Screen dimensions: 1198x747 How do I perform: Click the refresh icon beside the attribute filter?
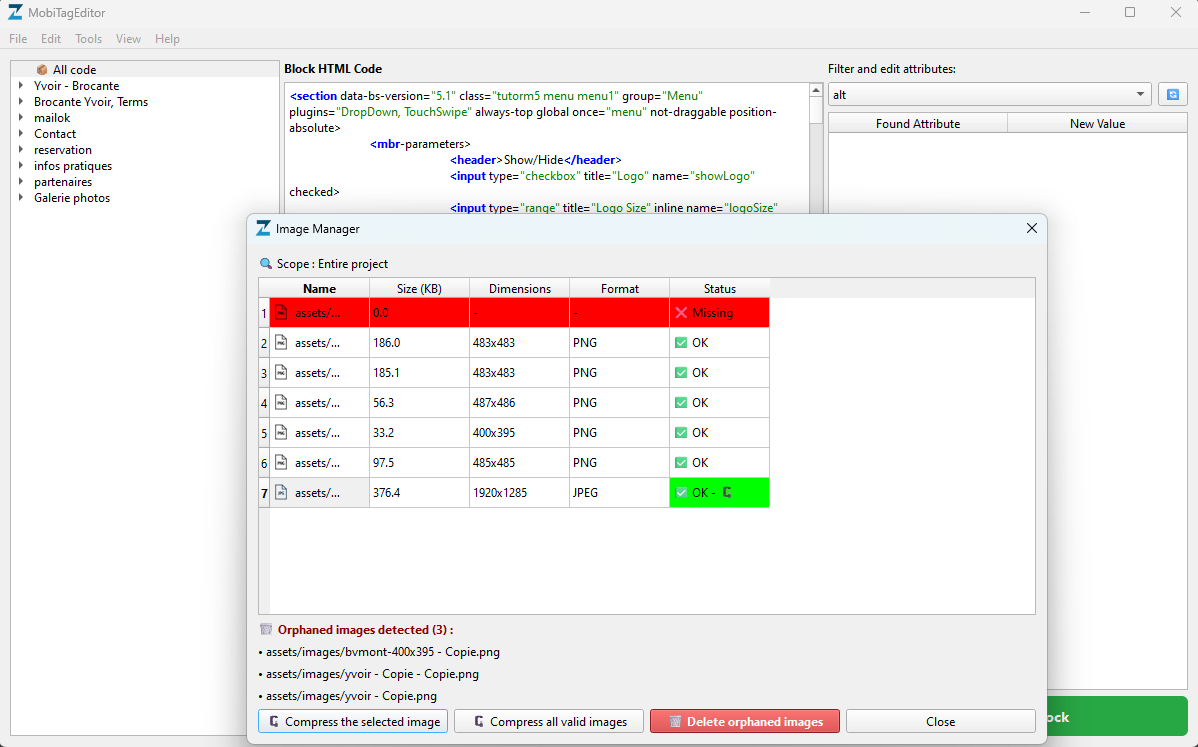1173,95
